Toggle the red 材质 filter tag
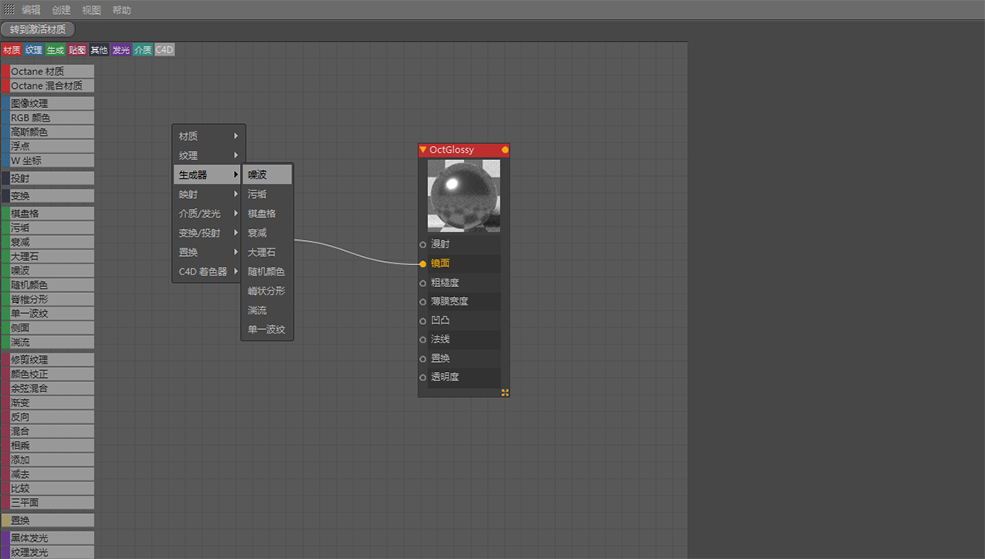The height and width of the screenshot is (559, 985). pyautogui.click(x=12, y=49)
